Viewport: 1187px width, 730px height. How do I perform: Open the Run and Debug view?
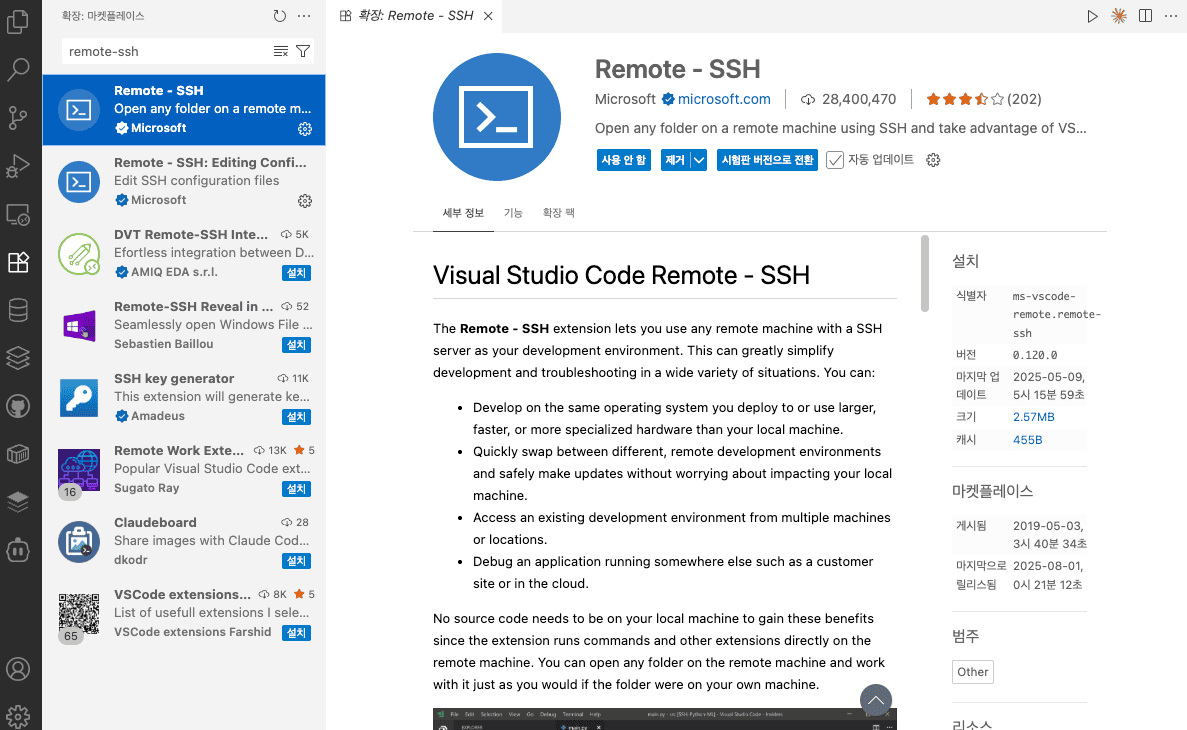point(17,166)
